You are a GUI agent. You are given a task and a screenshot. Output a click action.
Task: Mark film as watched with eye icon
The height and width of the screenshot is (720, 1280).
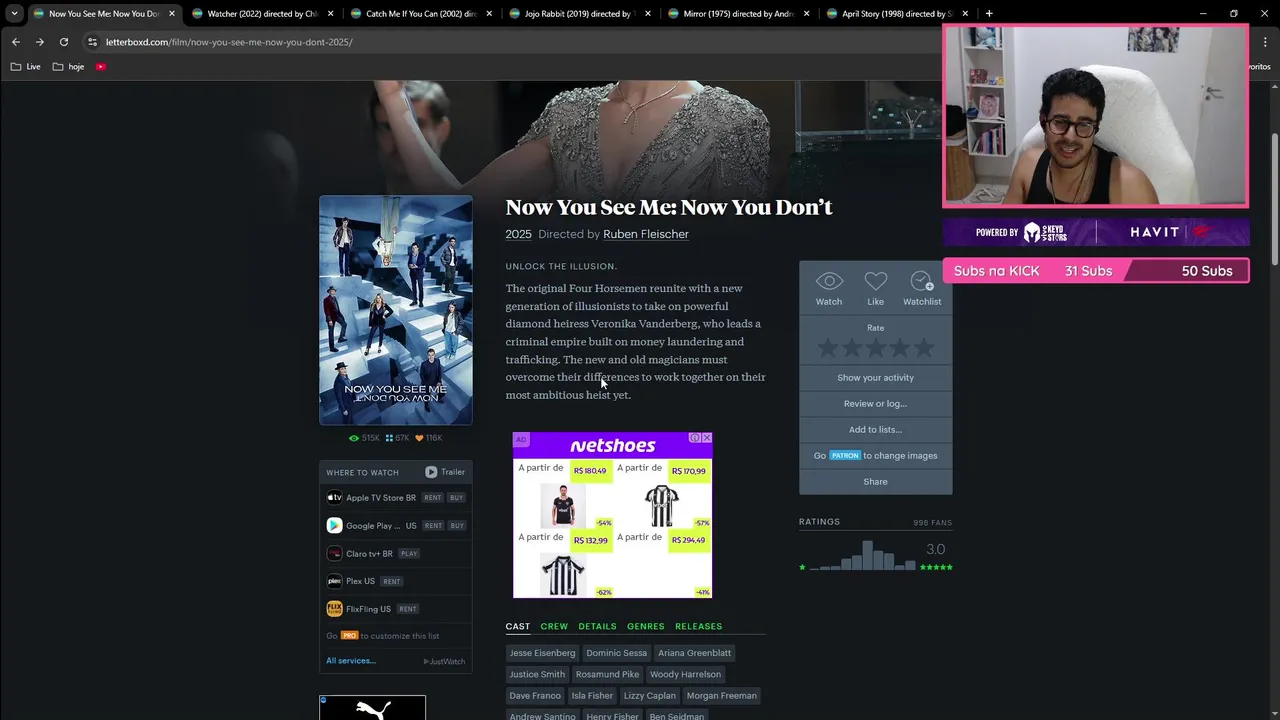[829, 282]
